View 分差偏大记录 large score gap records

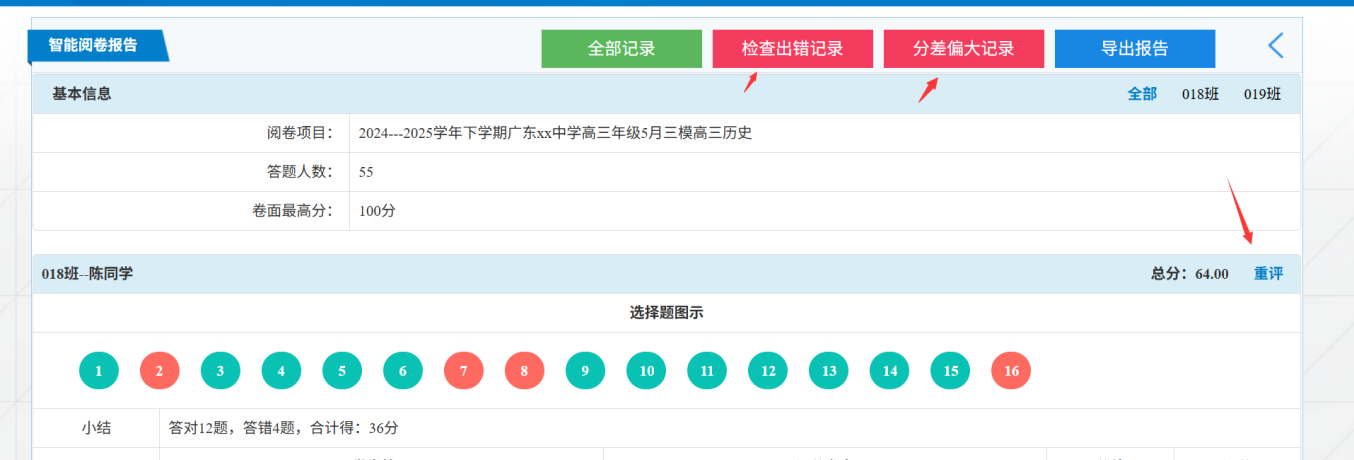click(x=963, y=49)
